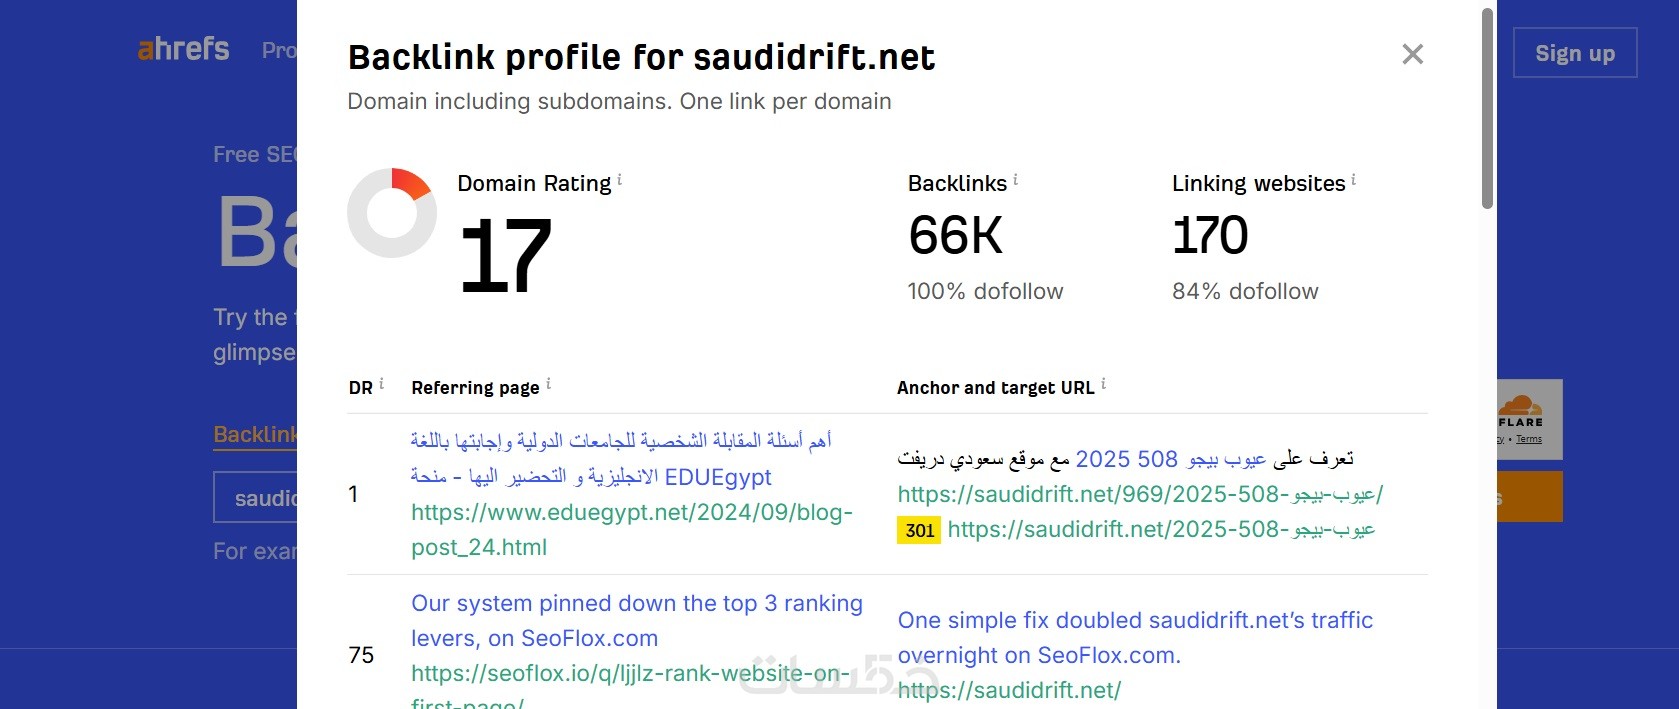1679x709 pixels.
Task: Click the Domain Rating donut chart
Action: point(392,213)
